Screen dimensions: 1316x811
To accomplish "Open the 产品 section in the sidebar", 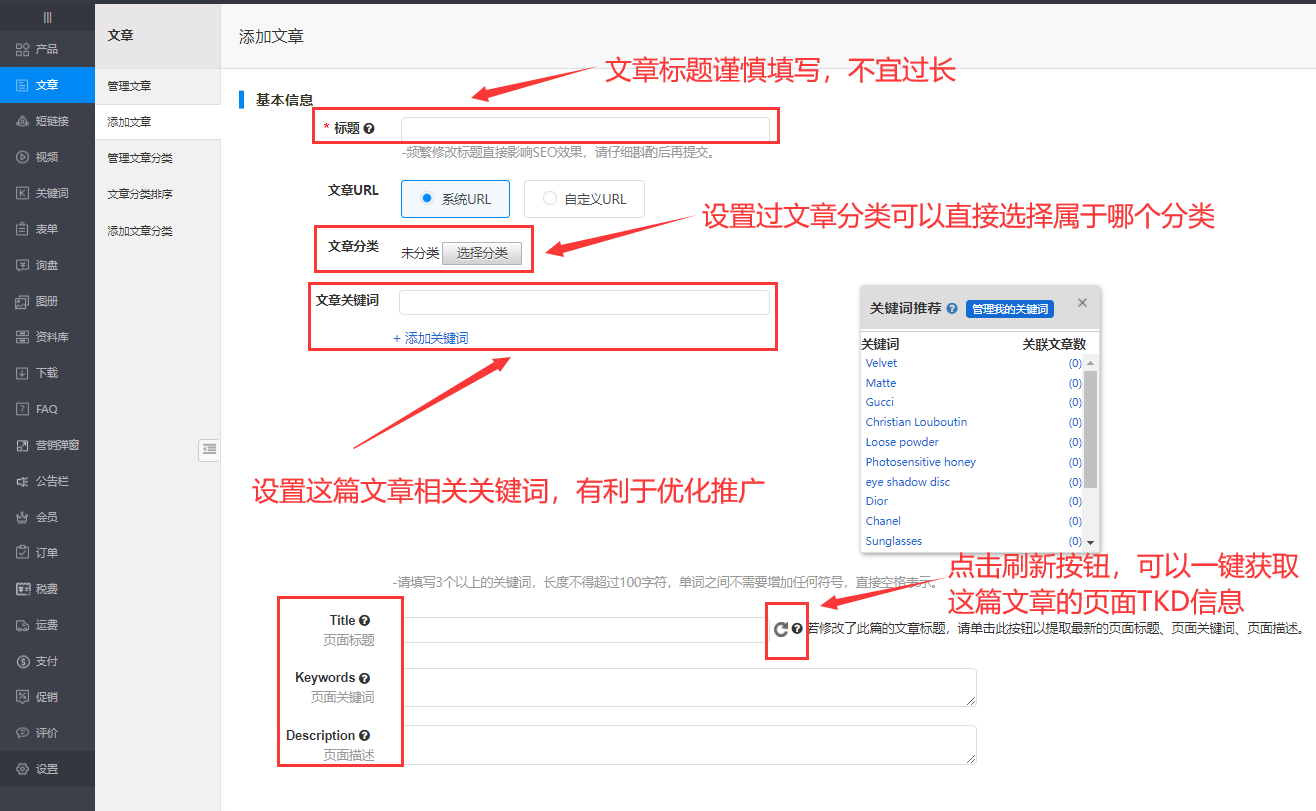I will click(x=47, y=49).
